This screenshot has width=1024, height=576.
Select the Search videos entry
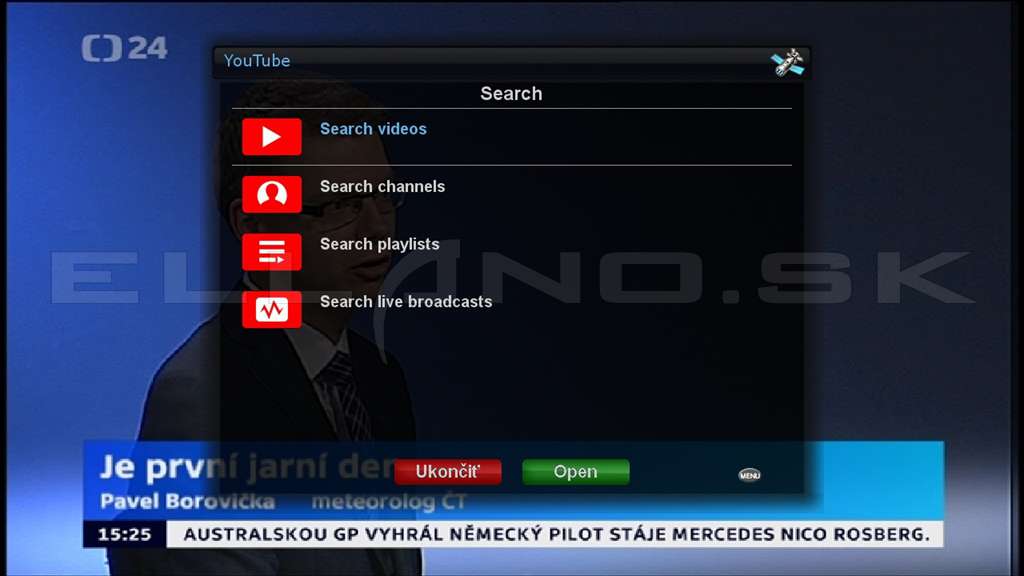pos(511,136)
